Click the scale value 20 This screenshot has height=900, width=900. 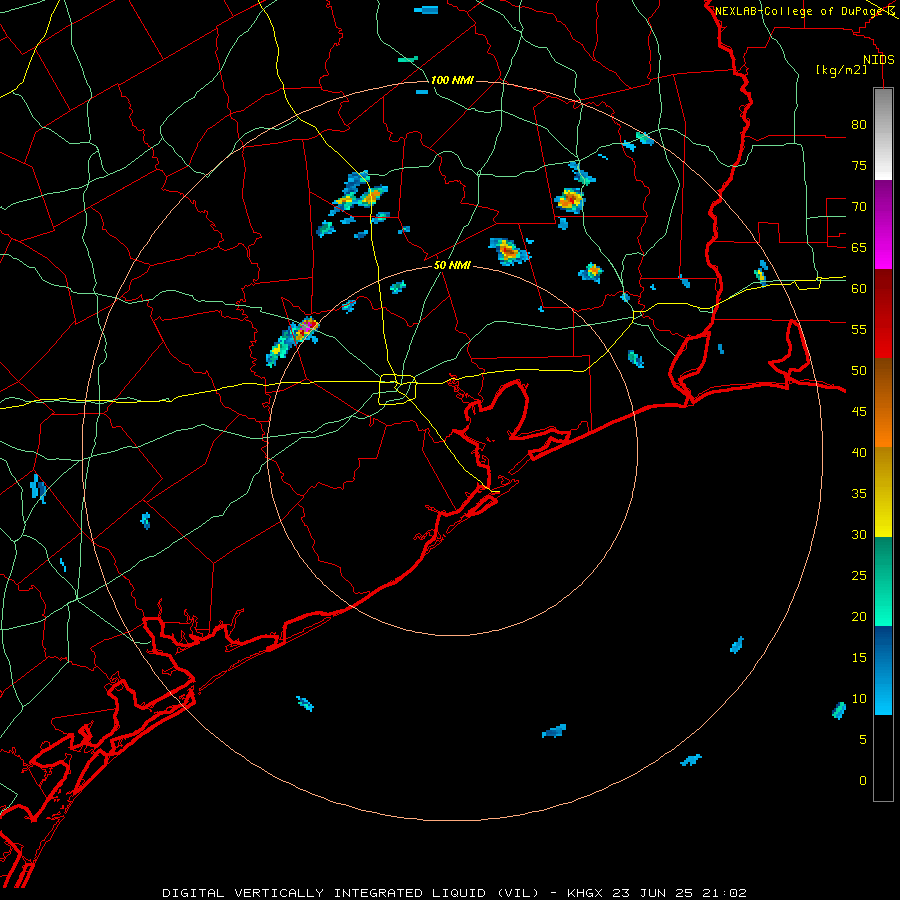(859, 616)
